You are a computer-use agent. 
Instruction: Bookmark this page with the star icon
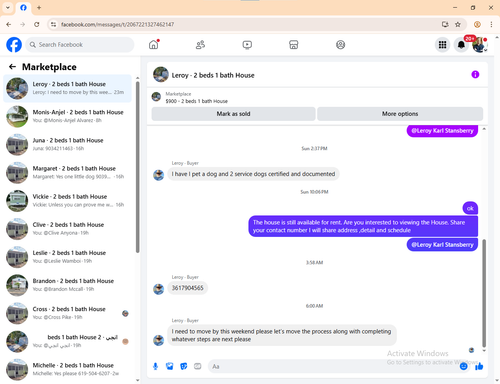(x=458, y=24)
